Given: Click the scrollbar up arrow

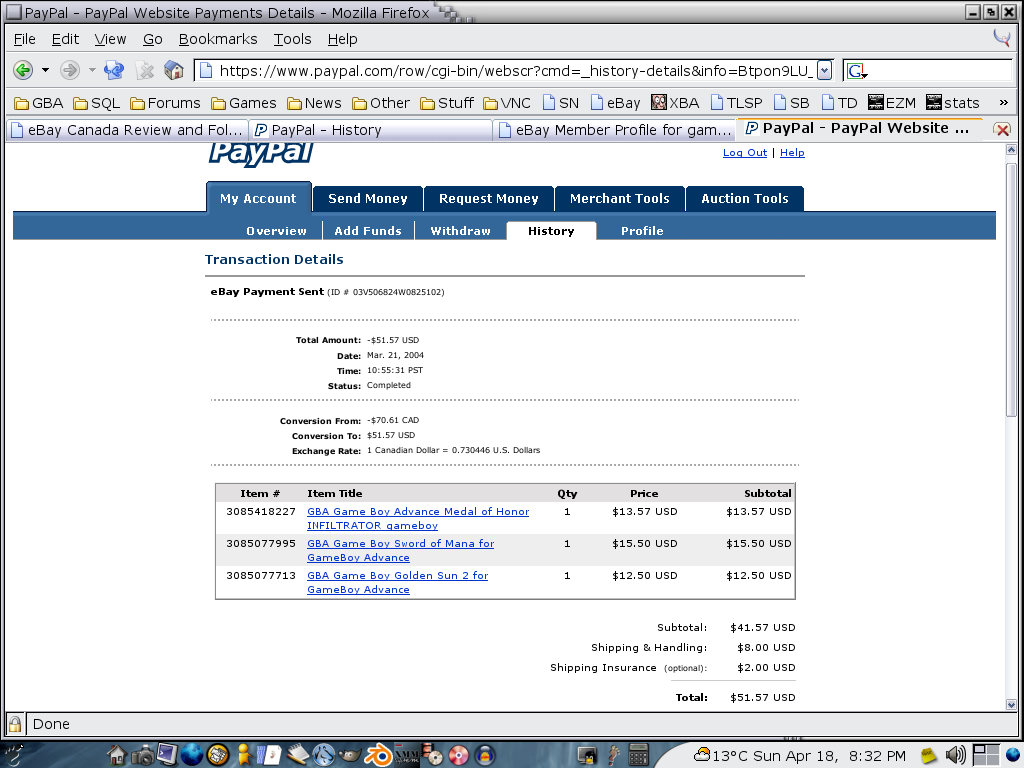Looking at the screenshot, I should 1011,150.
